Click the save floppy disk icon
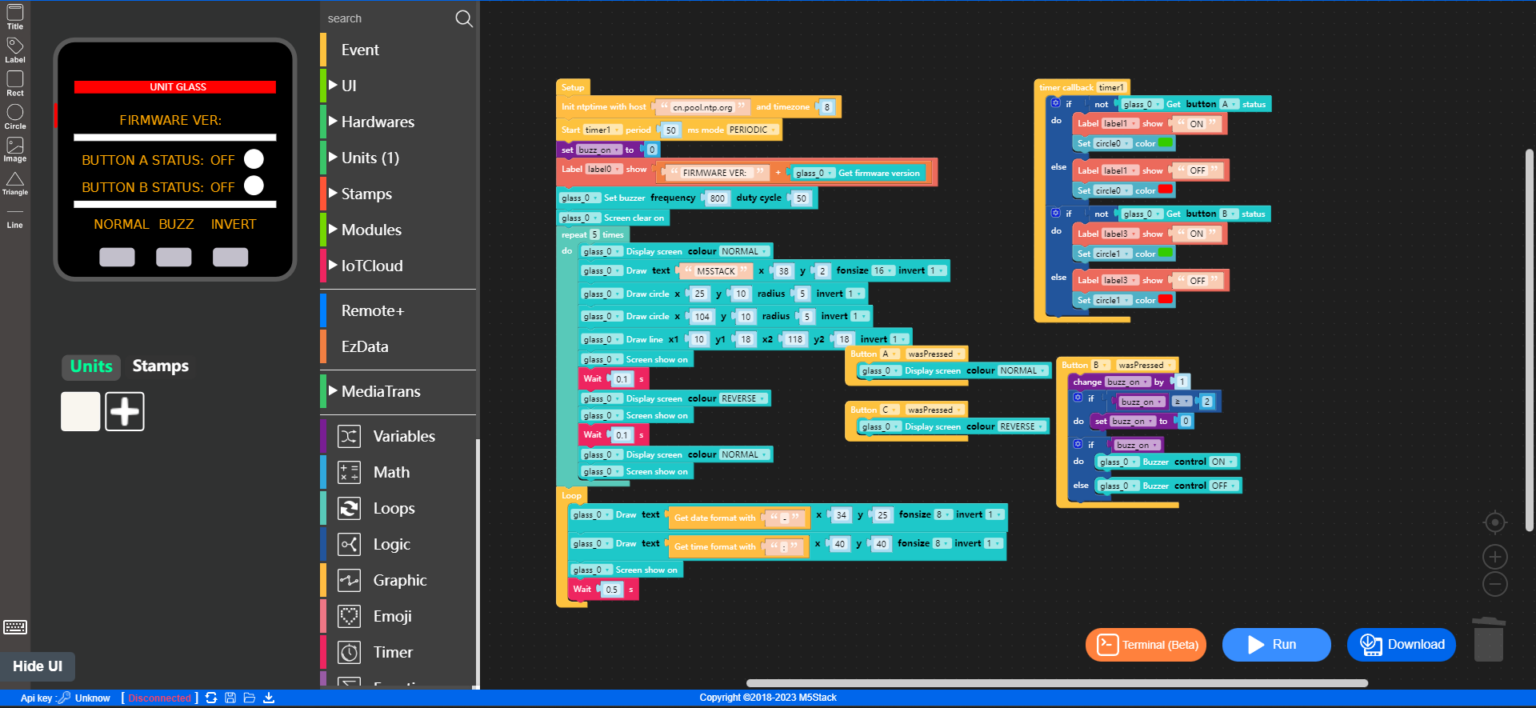 (x=230, y=697)
